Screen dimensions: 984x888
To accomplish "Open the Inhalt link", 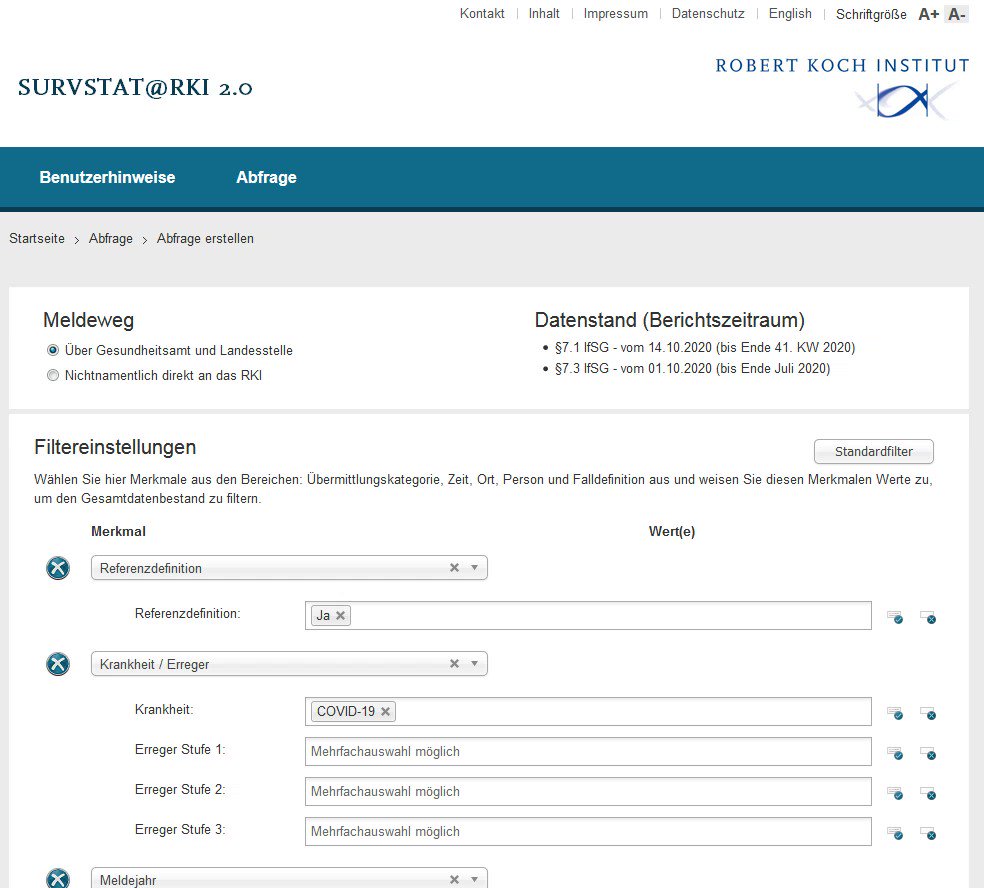I will coord(544,14).
